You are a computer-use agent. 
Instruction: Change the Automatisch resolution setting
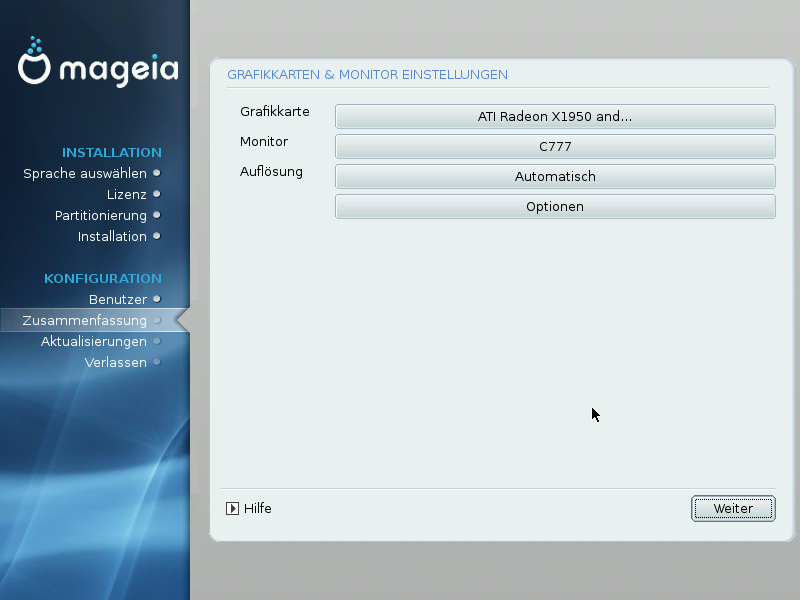tap(555, 177)
